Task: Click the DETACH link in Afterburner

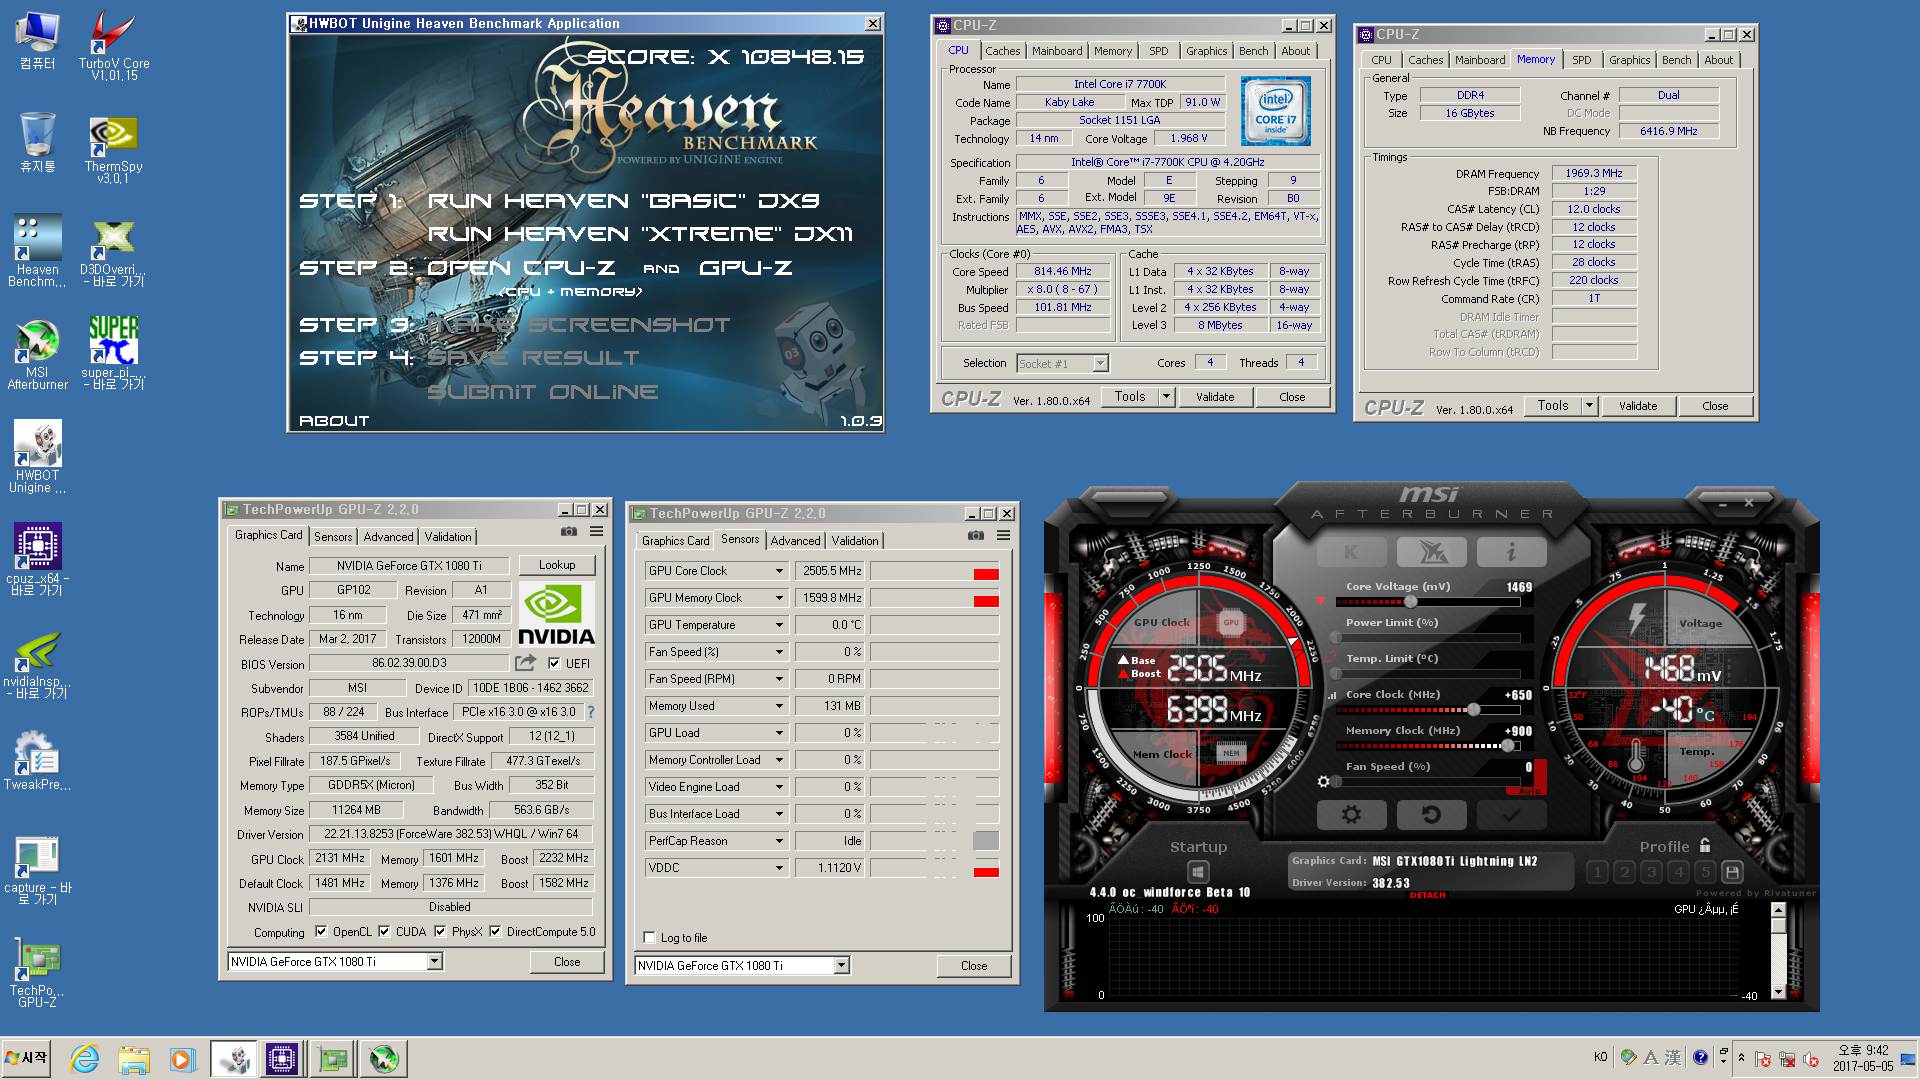Action: 1428,895
